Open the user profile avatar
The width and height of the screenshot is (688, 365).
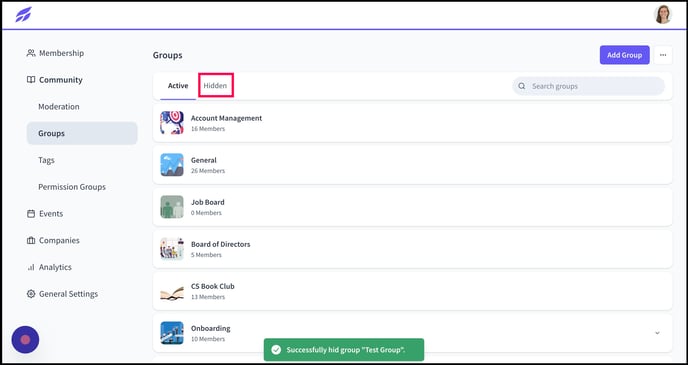pyautogui.click(x=663, y=14)
